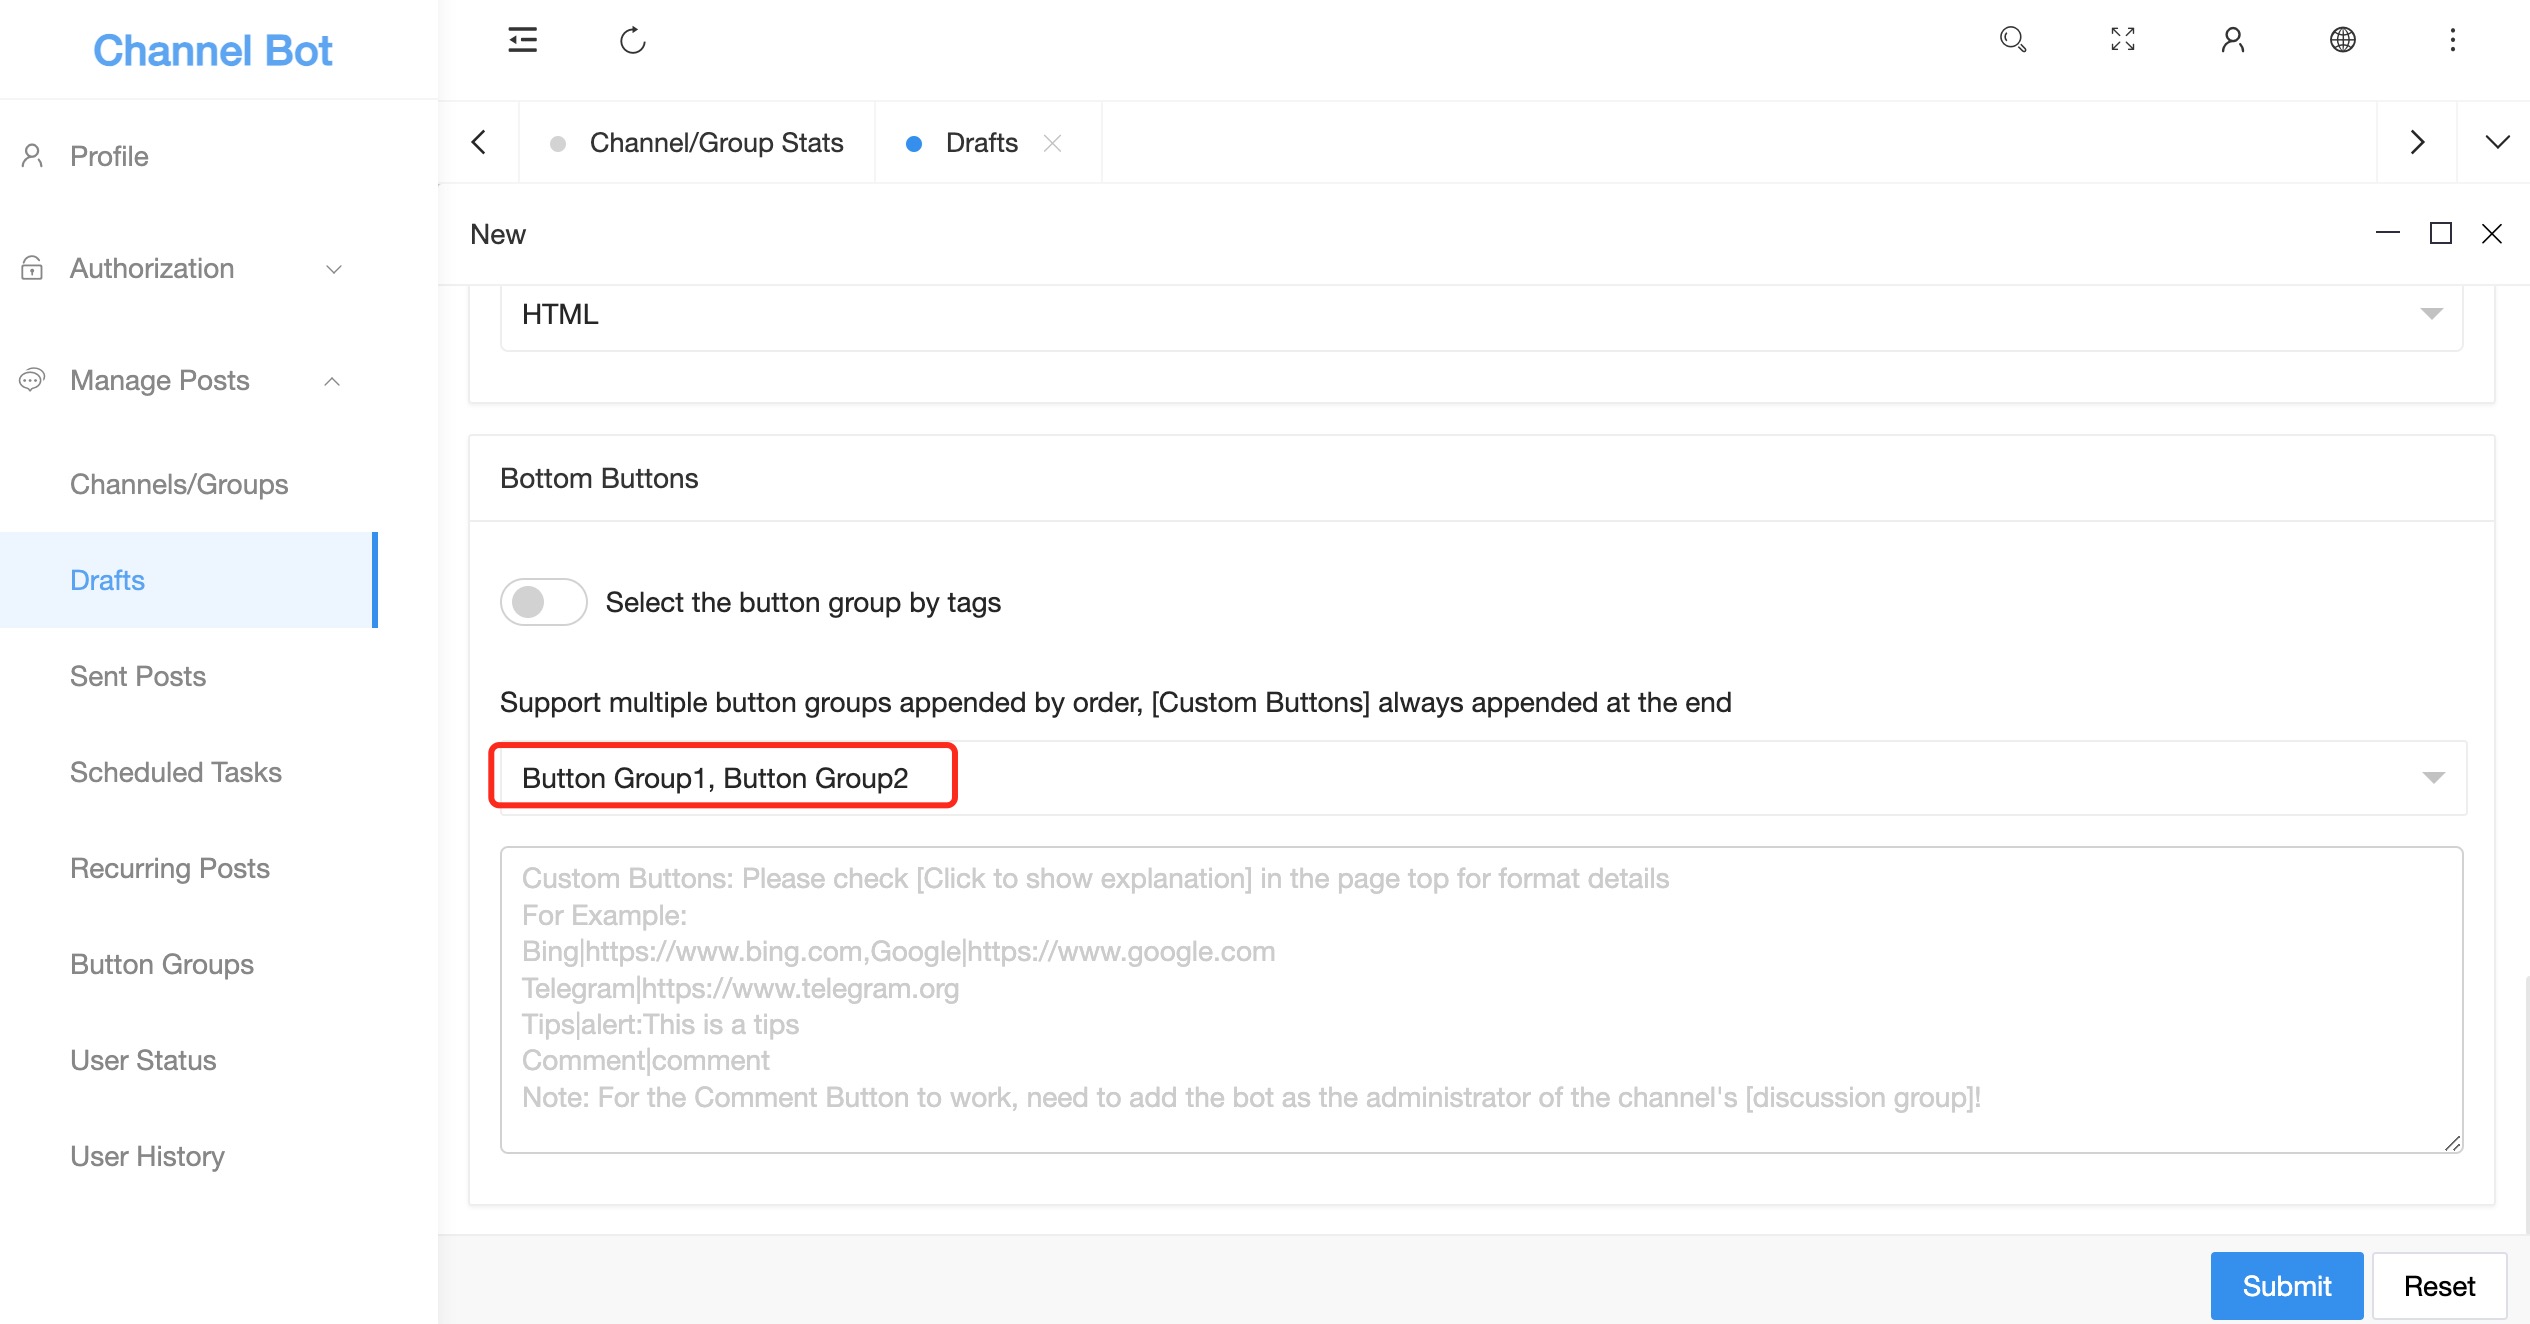Click the refresh page icon

pyautogui.click(x=633, y=40)
